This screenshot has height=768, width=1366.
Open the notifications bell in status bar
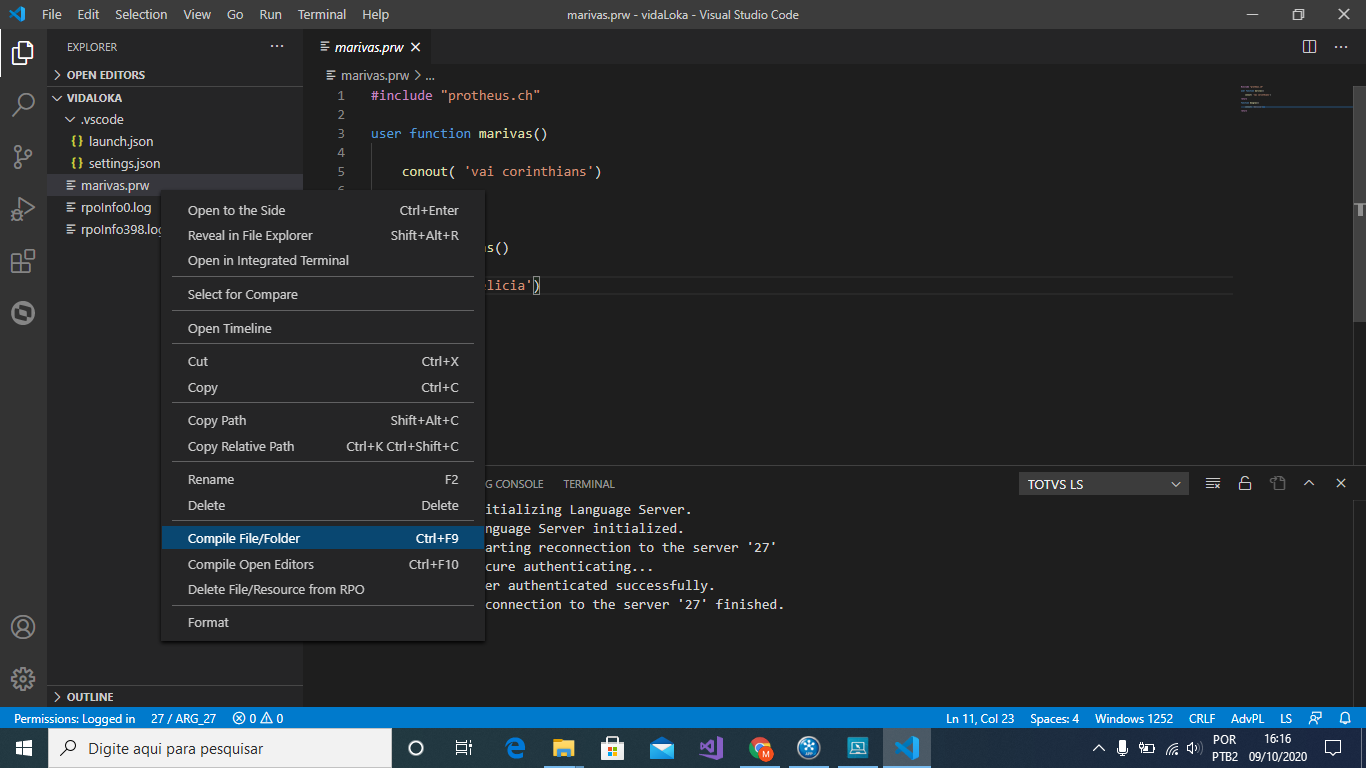tap(1344, 718)
